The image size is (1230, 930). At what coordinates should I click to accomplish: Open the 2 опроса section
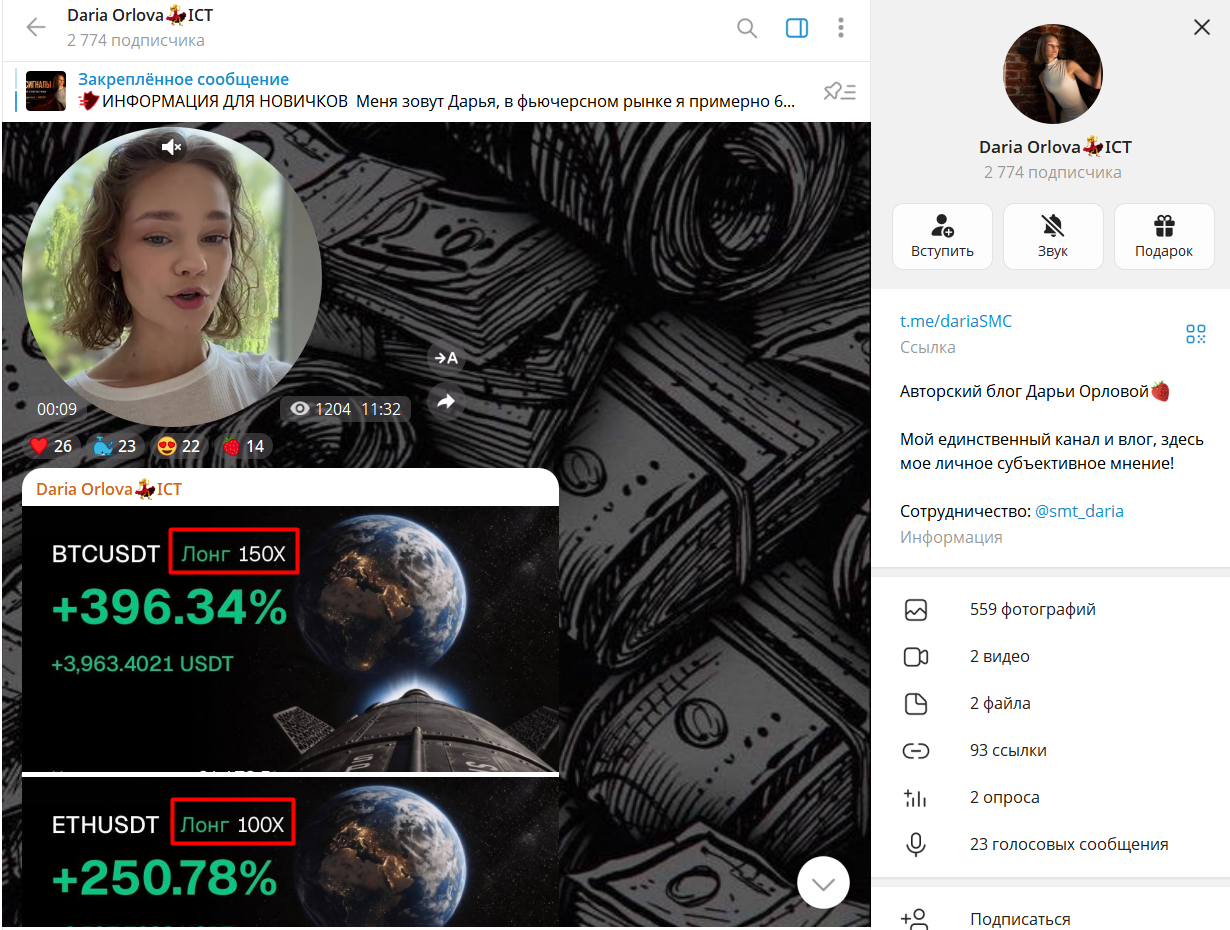coord(1051,797)
